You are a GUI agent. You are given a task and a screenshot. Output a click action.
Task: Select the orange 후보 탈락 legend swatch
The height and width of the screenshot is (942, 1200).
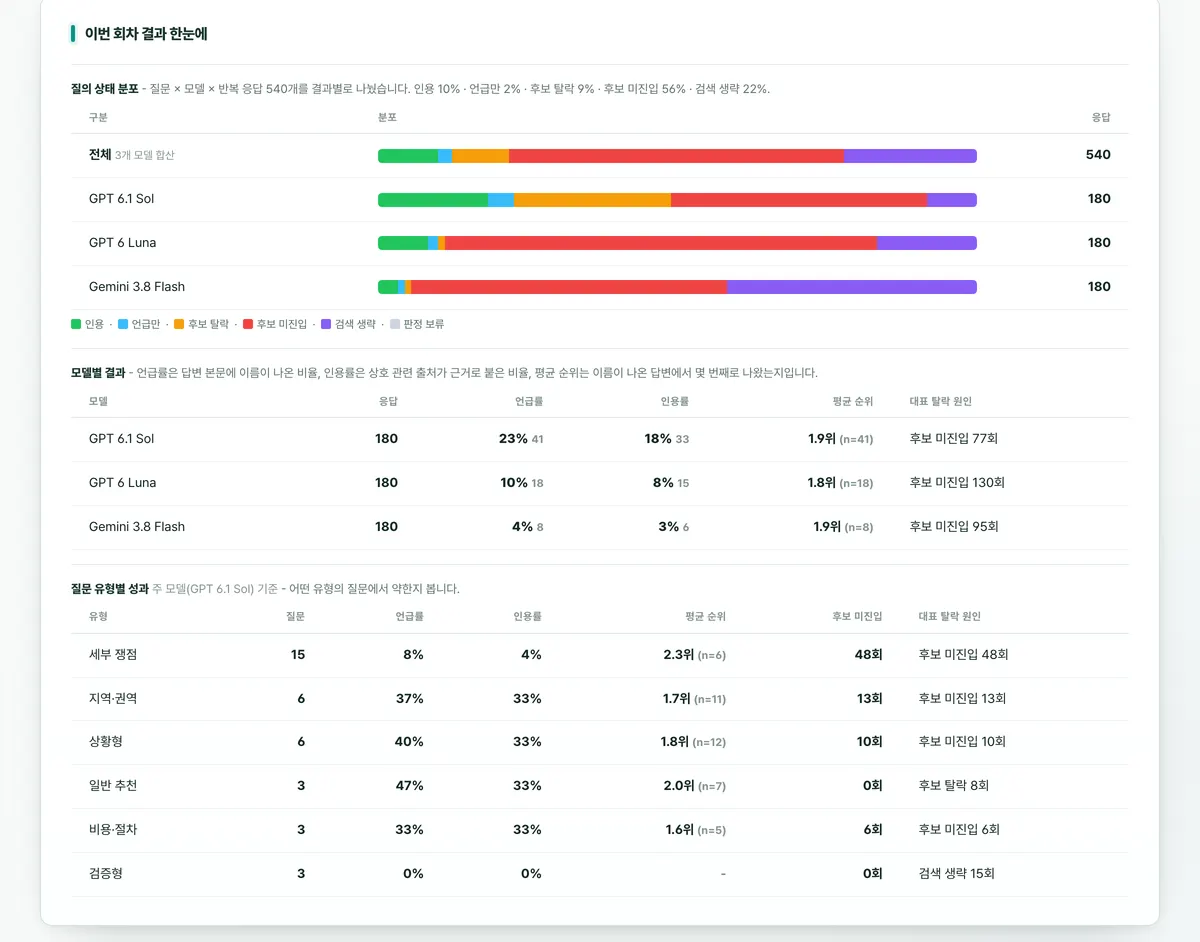[179, 324]
